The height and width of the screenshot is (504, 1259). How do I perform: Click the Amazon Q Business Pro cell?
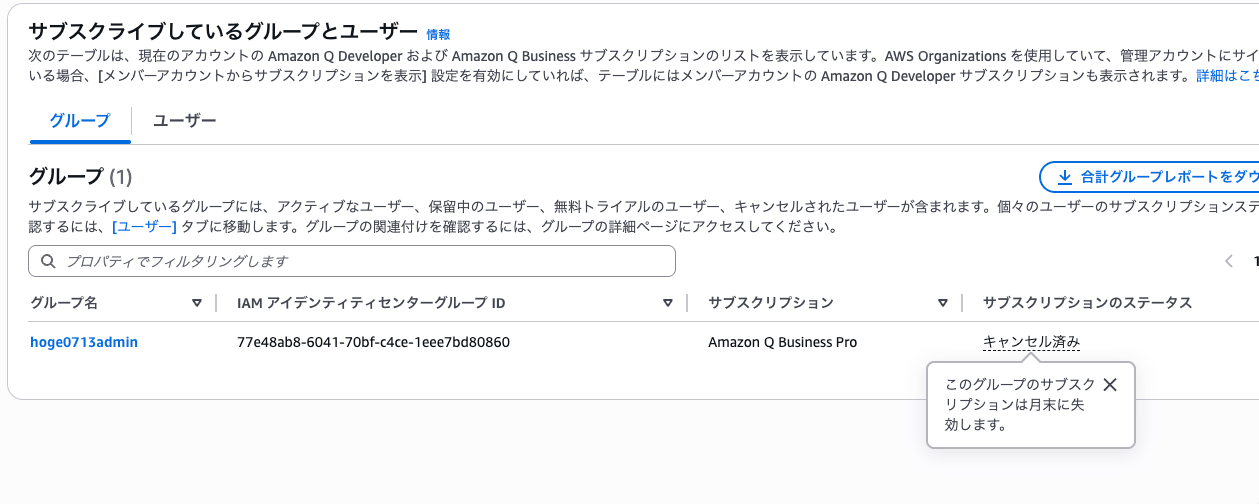(x=783, y=342)
